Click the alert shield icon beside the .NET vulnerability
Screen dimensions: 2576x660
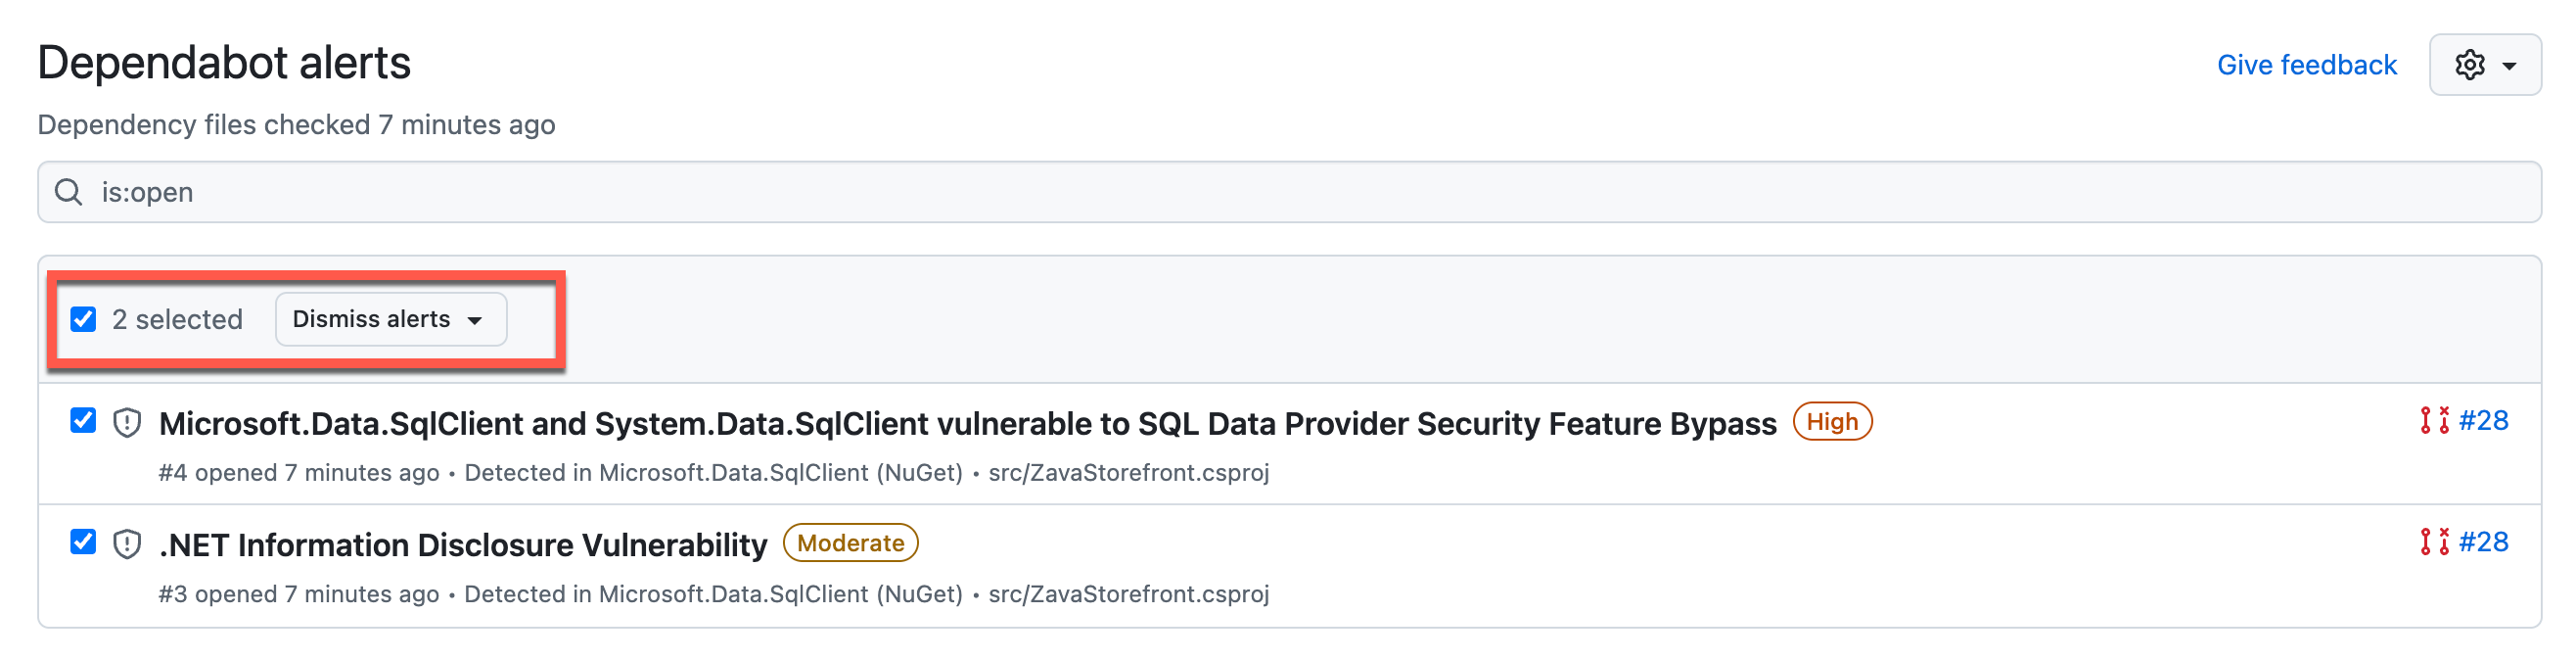coord(126,544)
